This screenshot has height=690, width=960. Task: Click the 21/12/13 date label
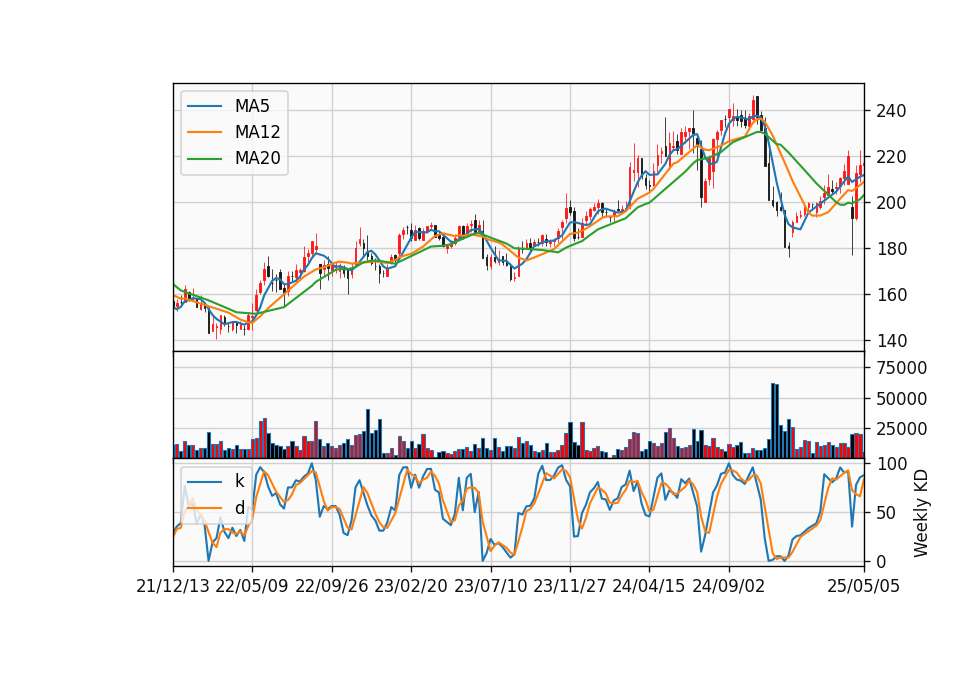pos(173,586)
